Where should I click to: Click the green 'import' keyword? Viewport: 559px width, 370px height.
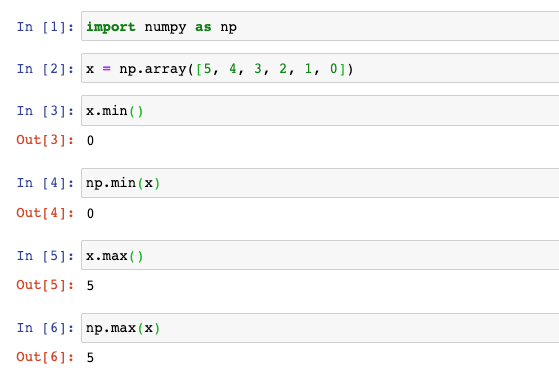[x=111, y=27]
